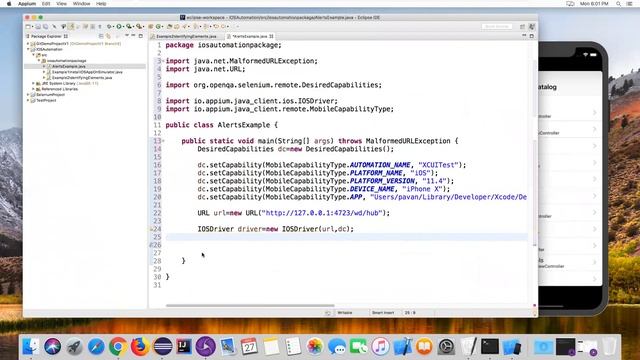Expand the SeleniumProject node
This screenshot has height=360, width=640.
coord(28,95)
